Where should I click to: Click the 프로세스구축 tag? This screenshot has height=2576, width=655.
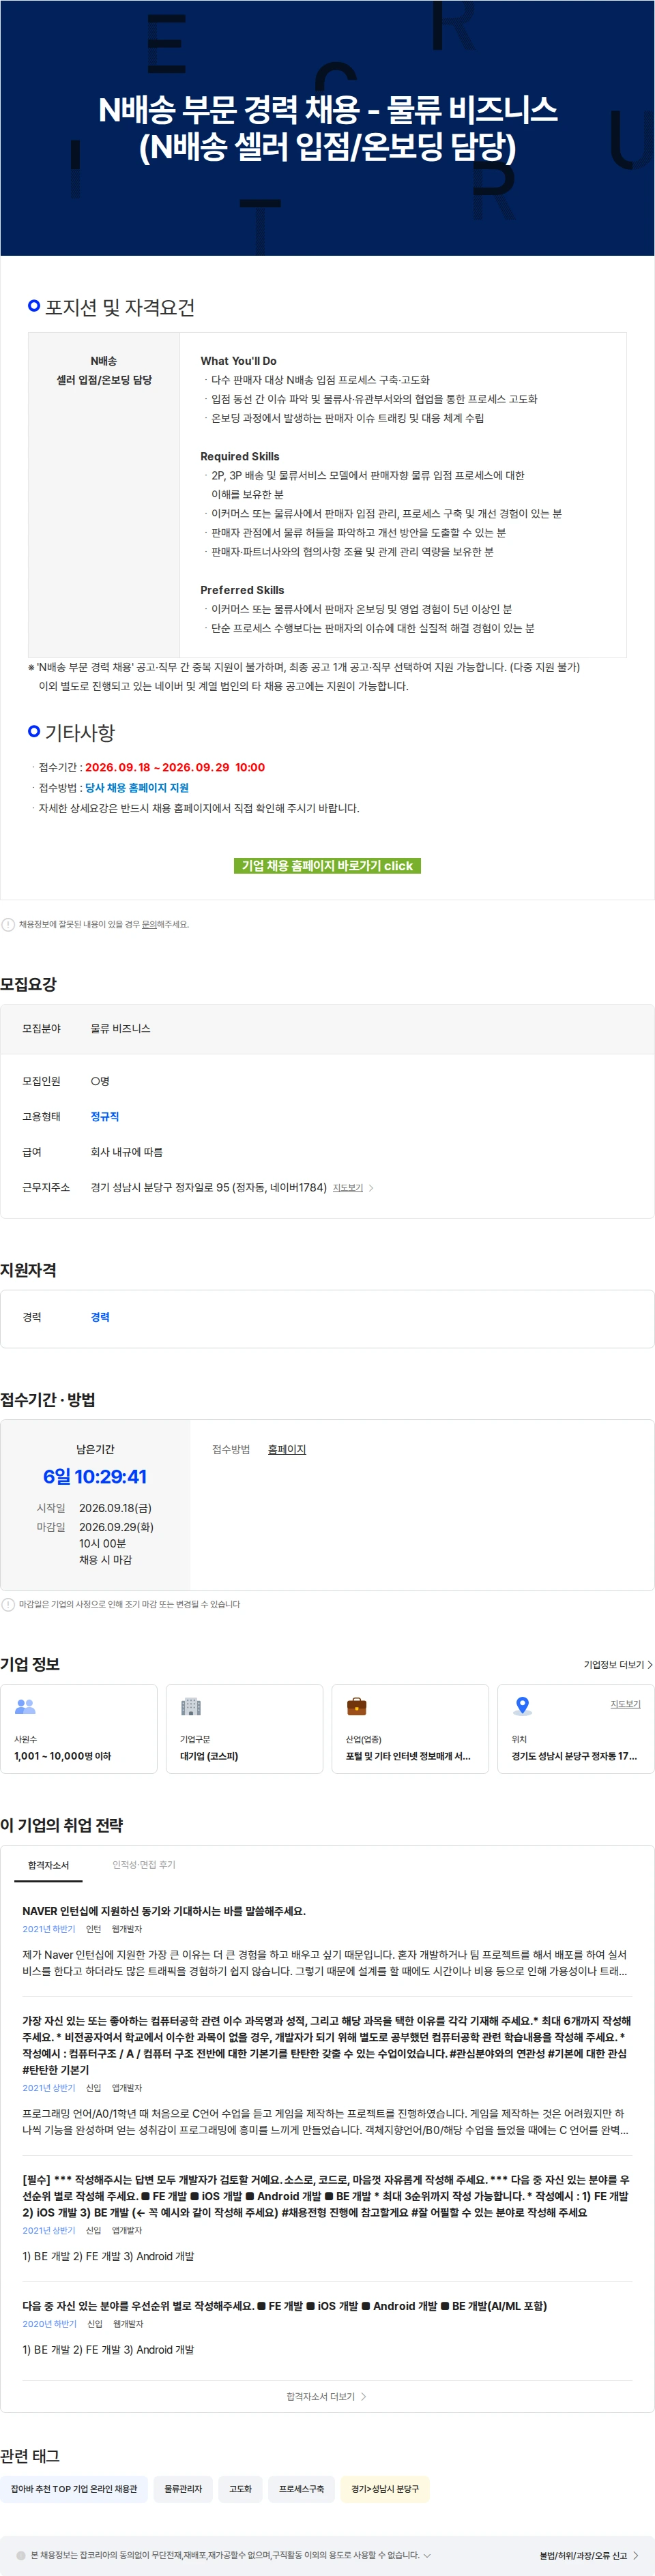point(302,2489)
